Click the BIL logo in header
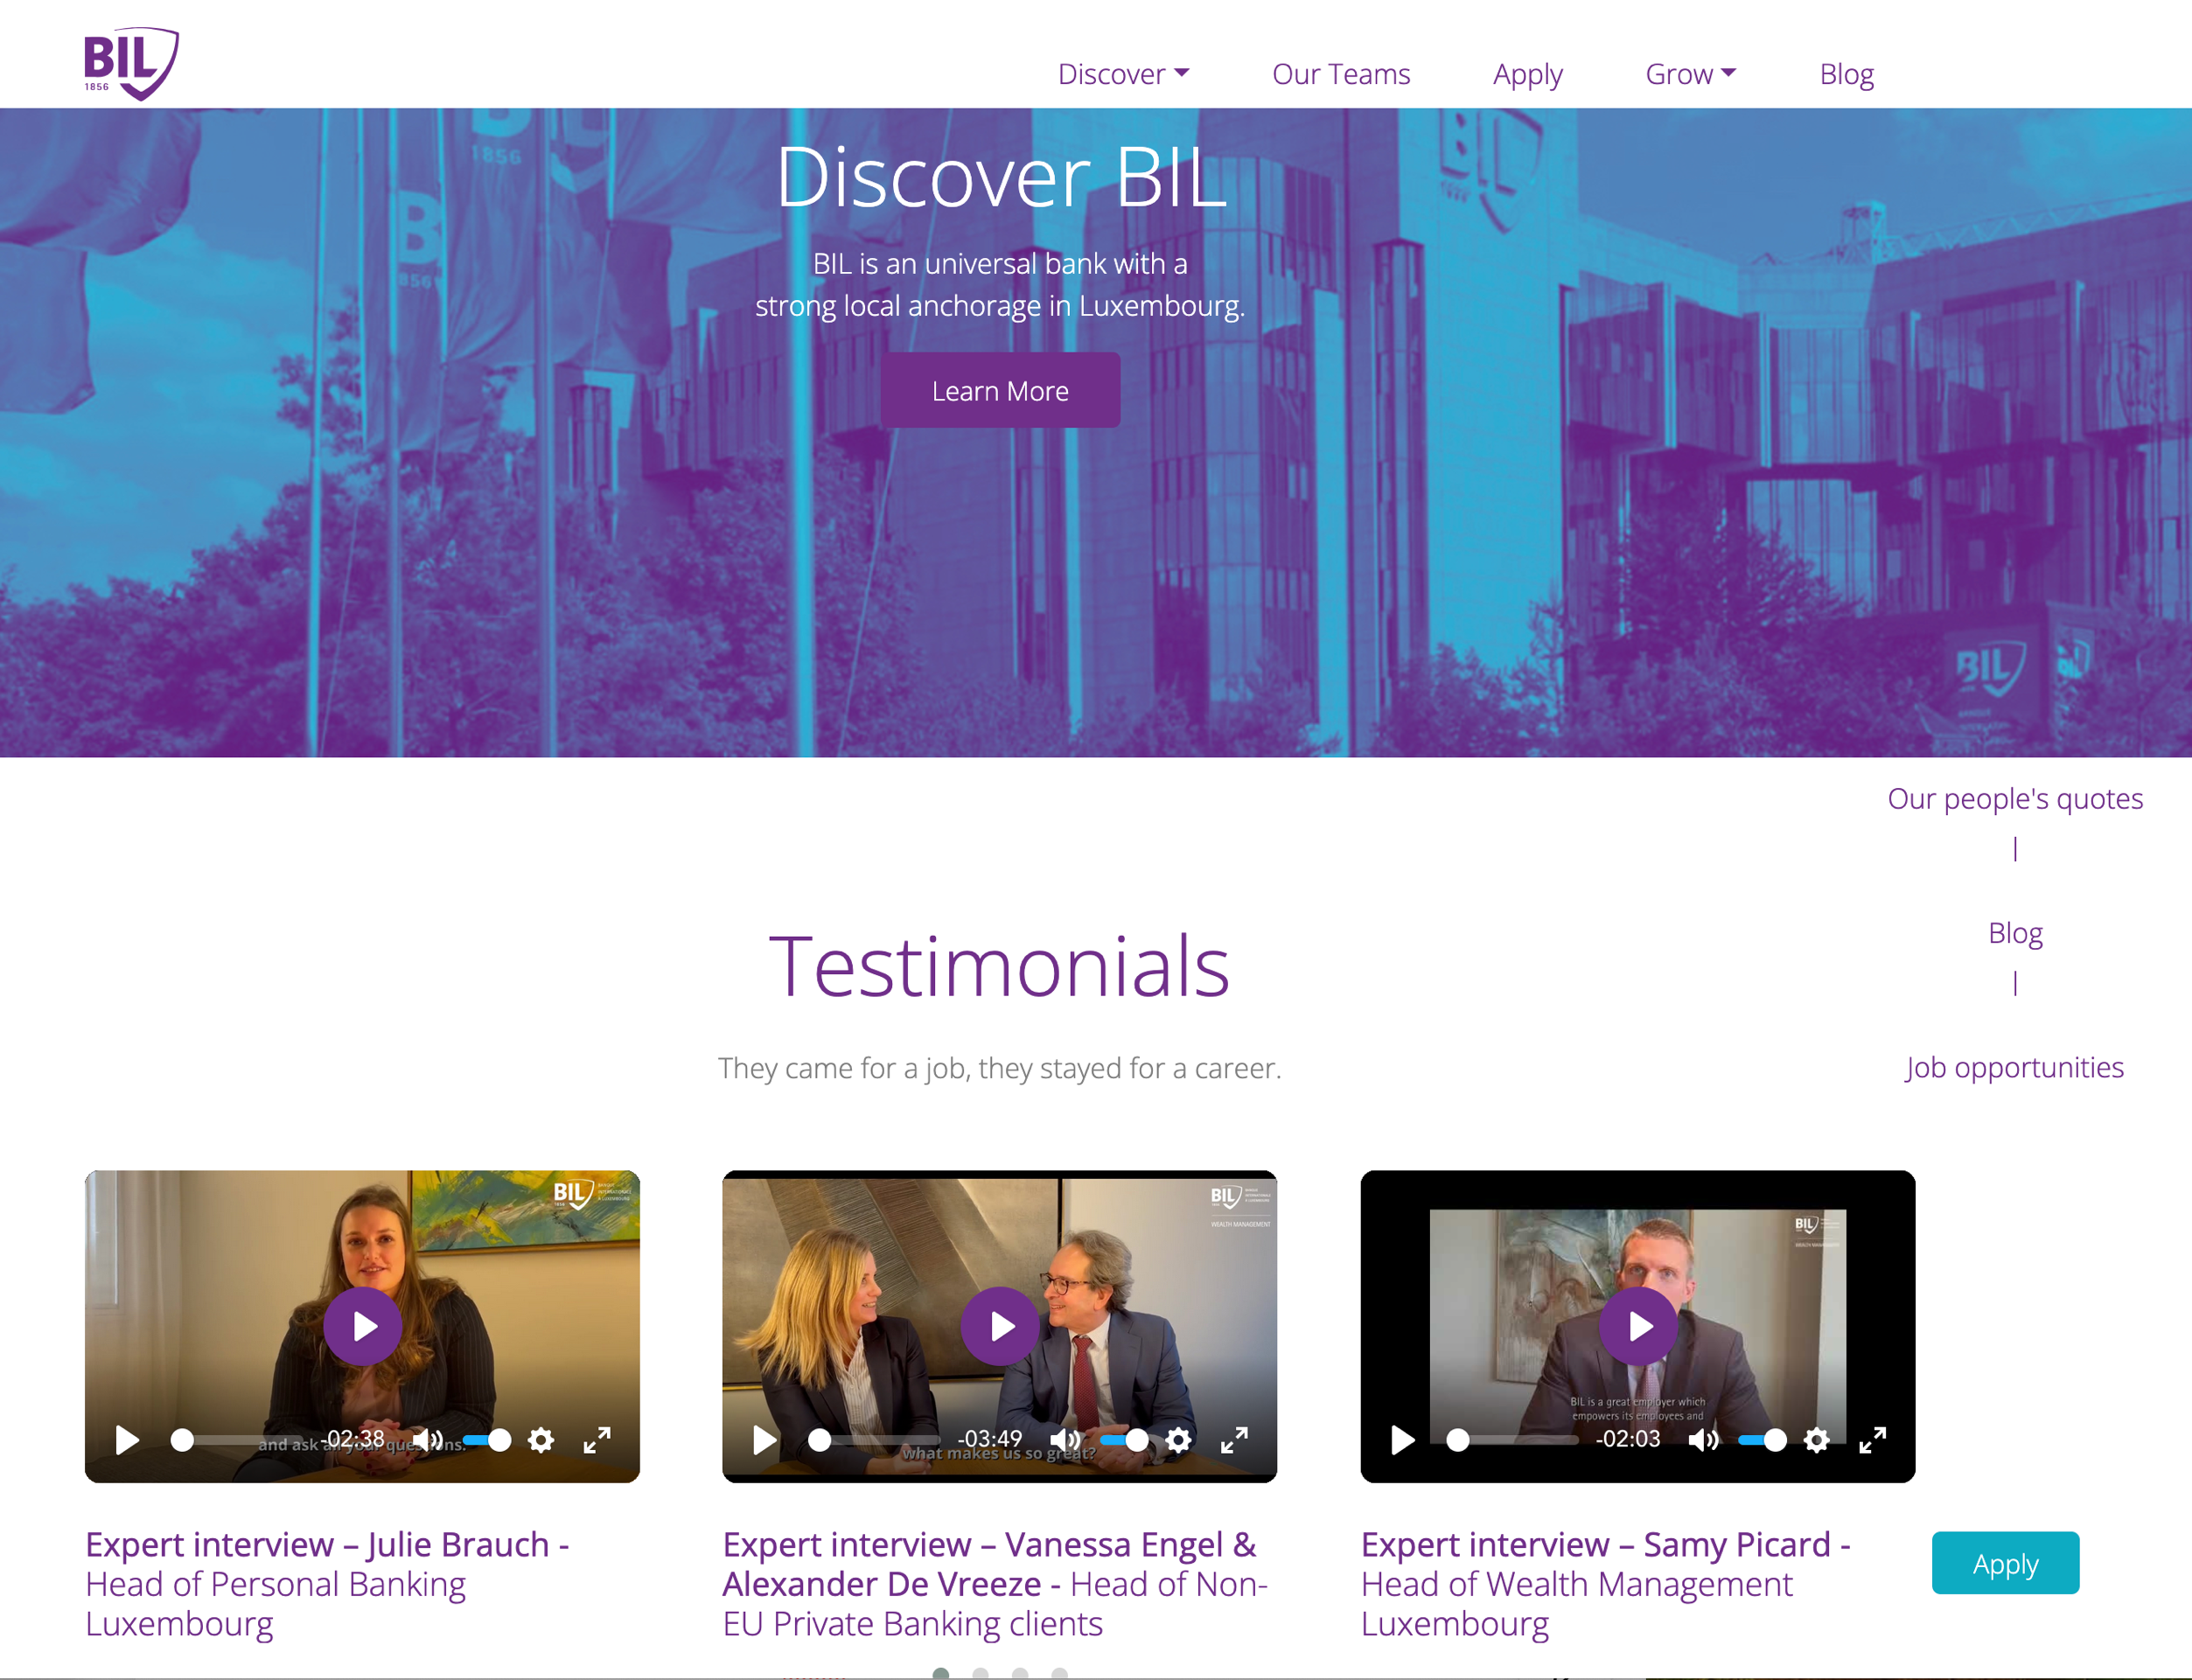The height and width of the screenshot is (1680, 2192). pyautogui.click(x=131, y=63)
